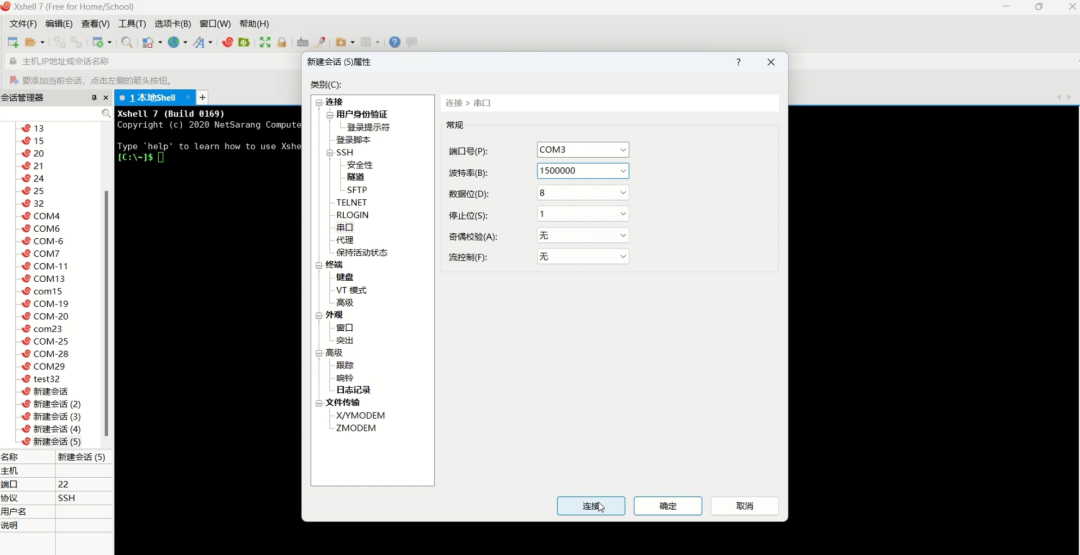Select 新建会话 (3) in session manager
Viewport: 1080px width, 555px height.
(x=56, y=417)
